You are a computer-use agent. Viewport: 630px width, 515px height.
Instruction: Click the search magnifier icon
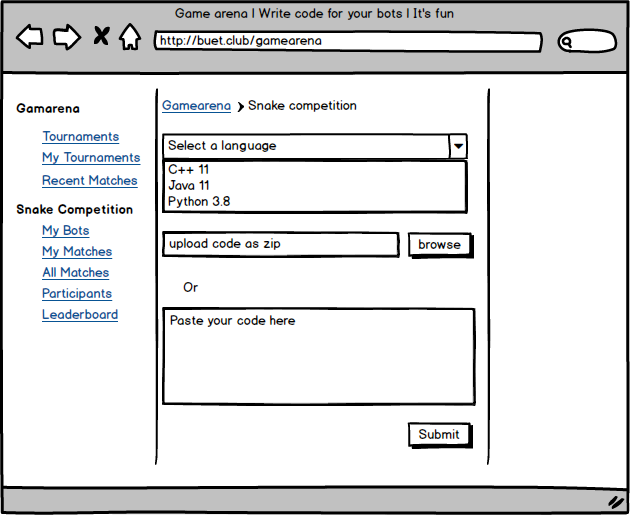(566, 42)
